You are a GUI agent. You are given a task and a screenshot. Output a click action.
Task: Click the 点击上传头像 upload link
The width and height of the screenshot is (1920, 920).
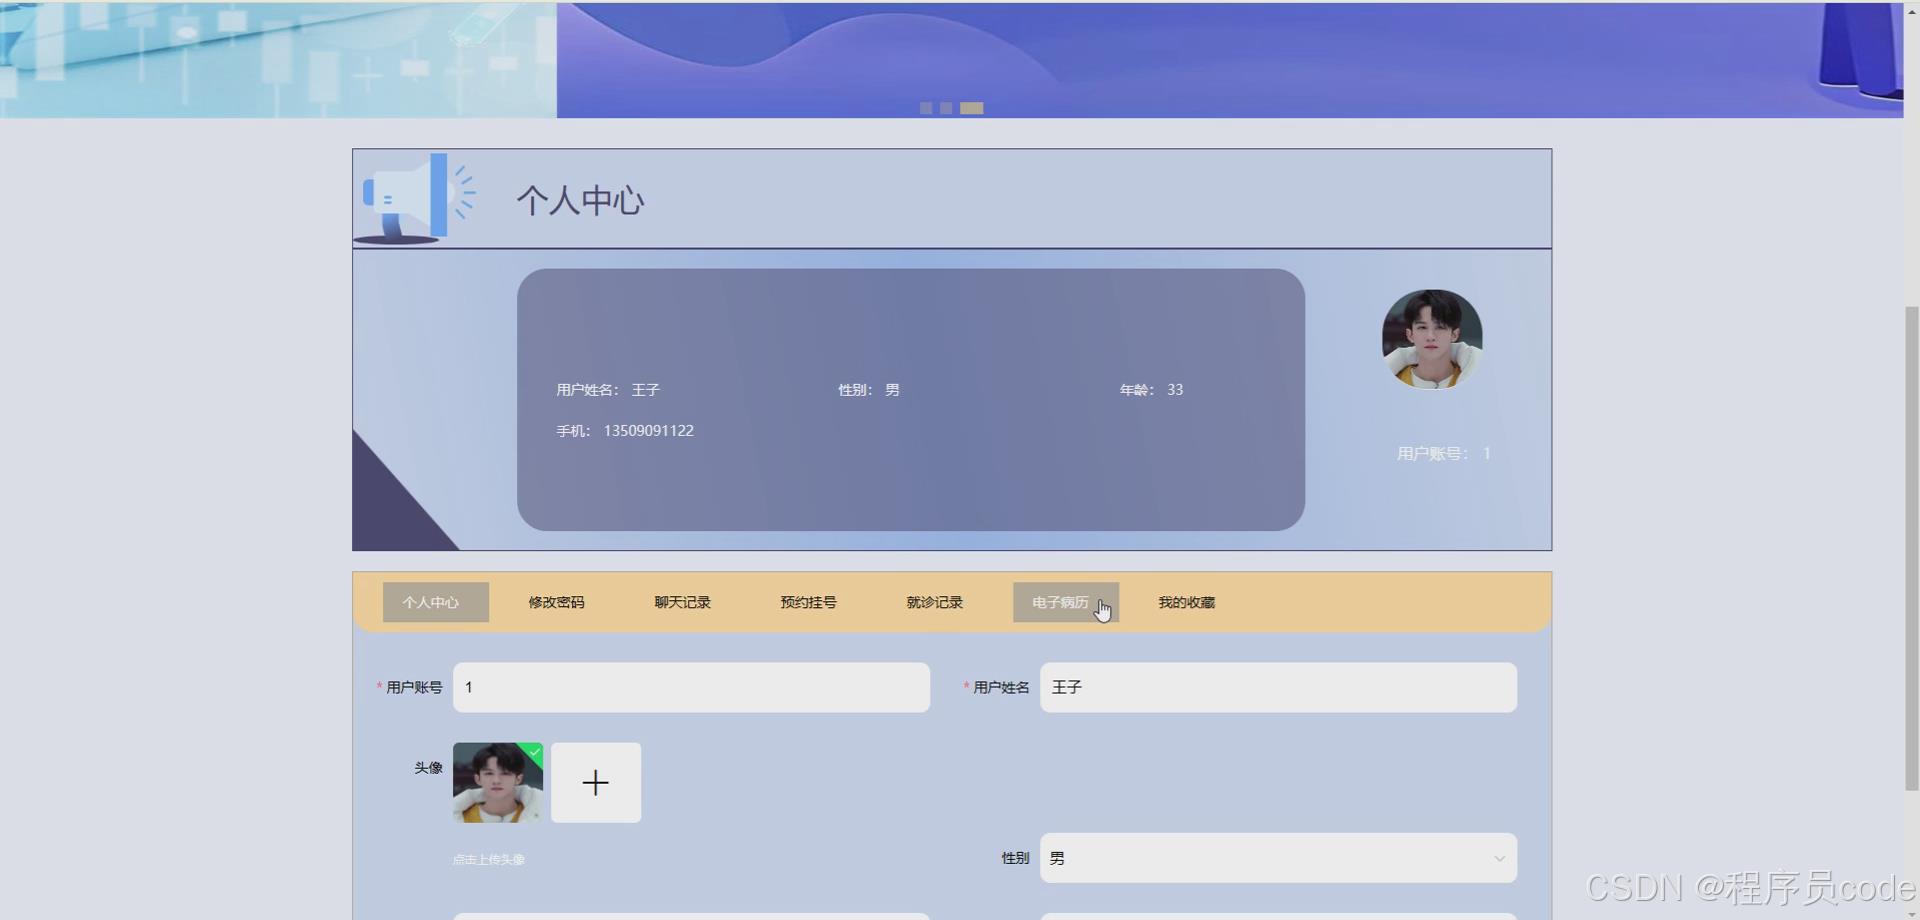(487, 858)
